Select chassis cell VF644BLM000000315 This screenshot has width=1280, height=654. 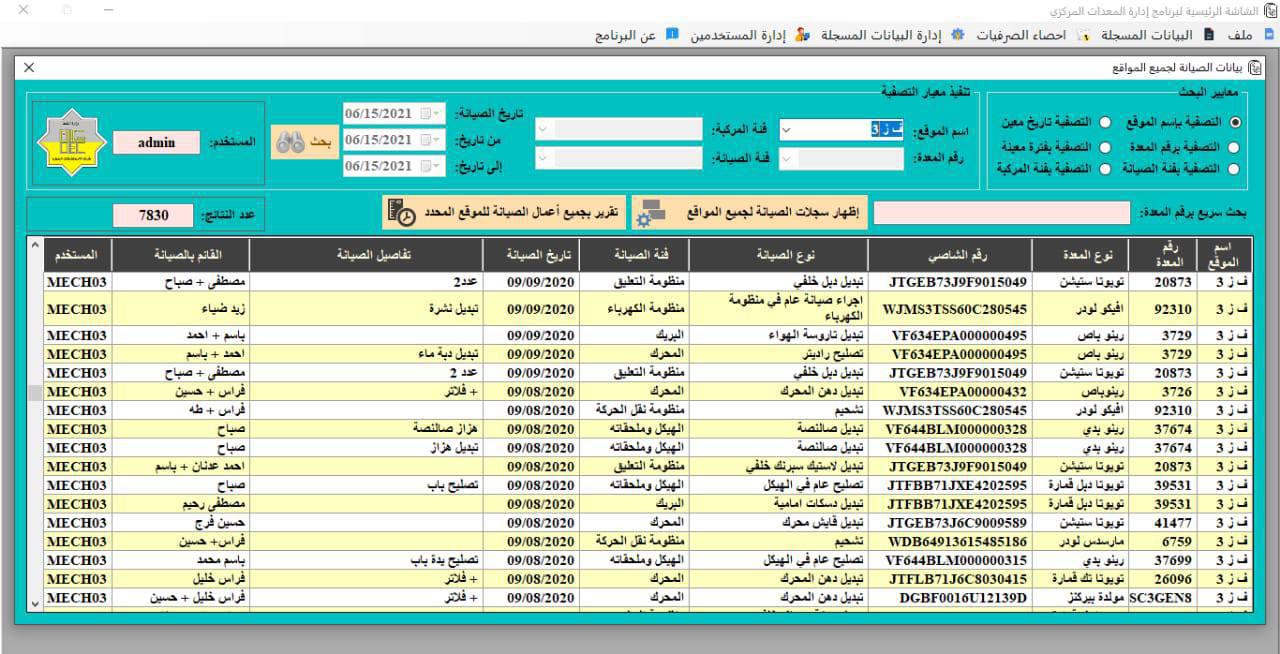pos(949,560)
